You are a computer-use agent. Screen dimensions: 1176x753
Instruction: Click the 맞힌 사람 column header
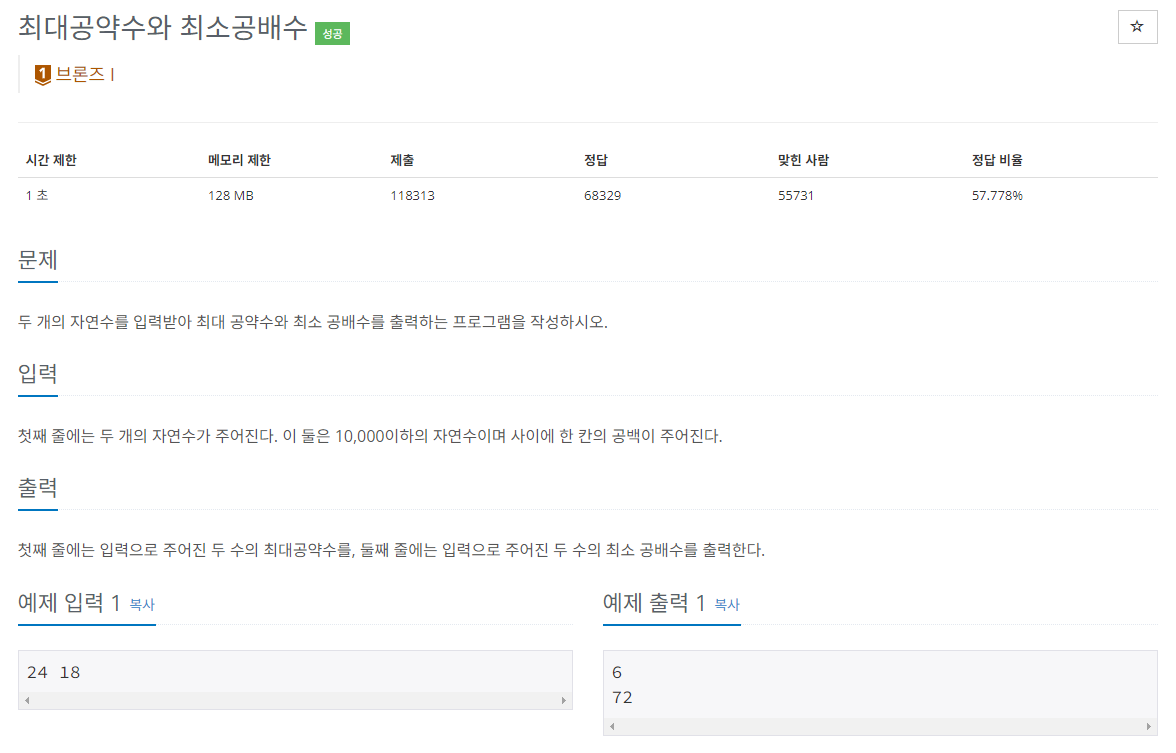[803, 160]
